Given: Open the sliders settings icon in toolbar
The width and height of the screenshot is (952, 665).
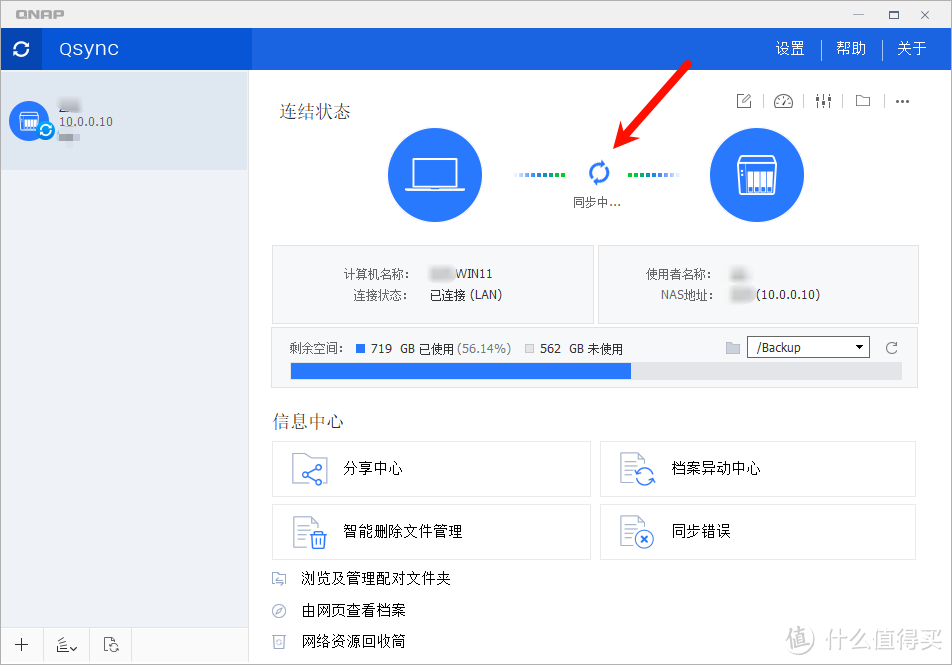Looking at the screenshot, I should pyautogui.click(x=823, y=101).
